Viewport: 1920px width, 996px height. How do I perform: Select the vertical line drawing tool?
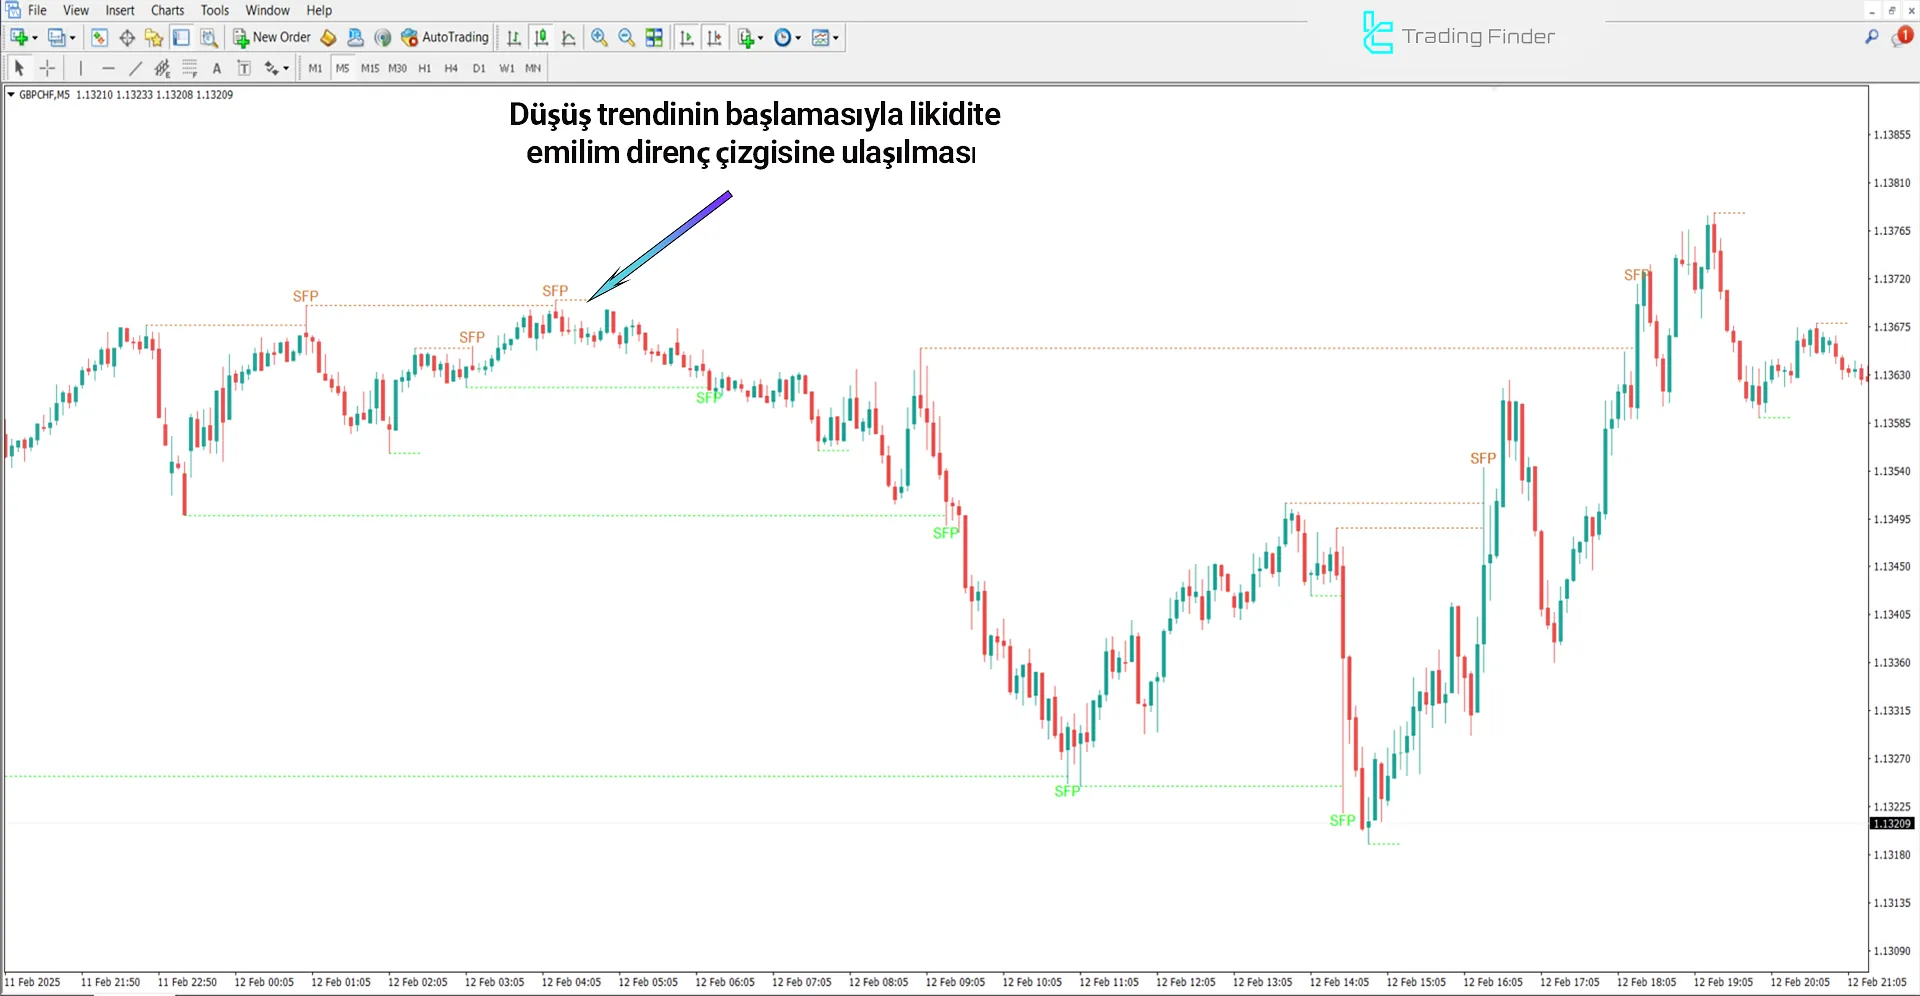point(81,67)
